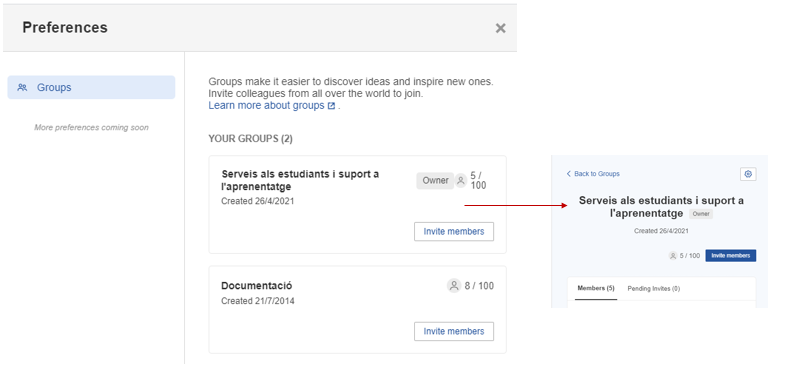Screen dimensions: 787x371
Task: Click Created 26/4/2021 text in first card
Action: [x=257, y=201]
